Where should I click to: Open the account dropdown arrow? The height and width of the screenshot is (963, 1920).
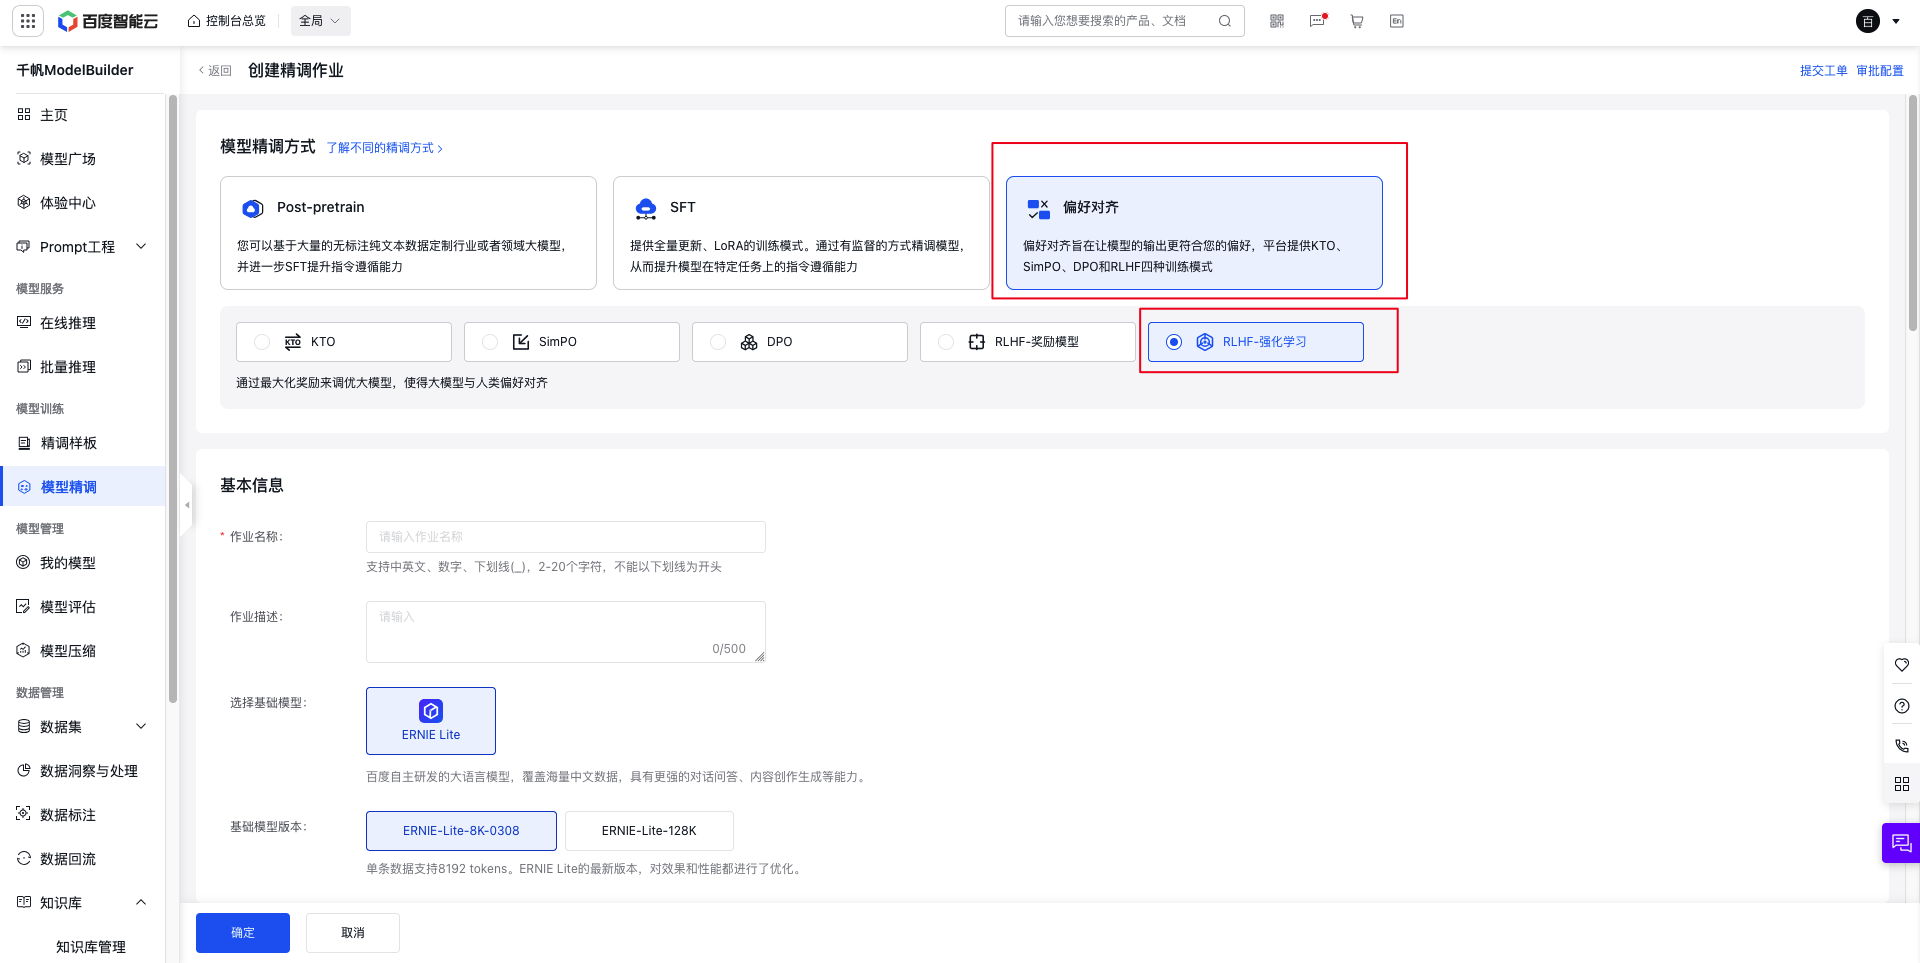(x=1896, y=21)
